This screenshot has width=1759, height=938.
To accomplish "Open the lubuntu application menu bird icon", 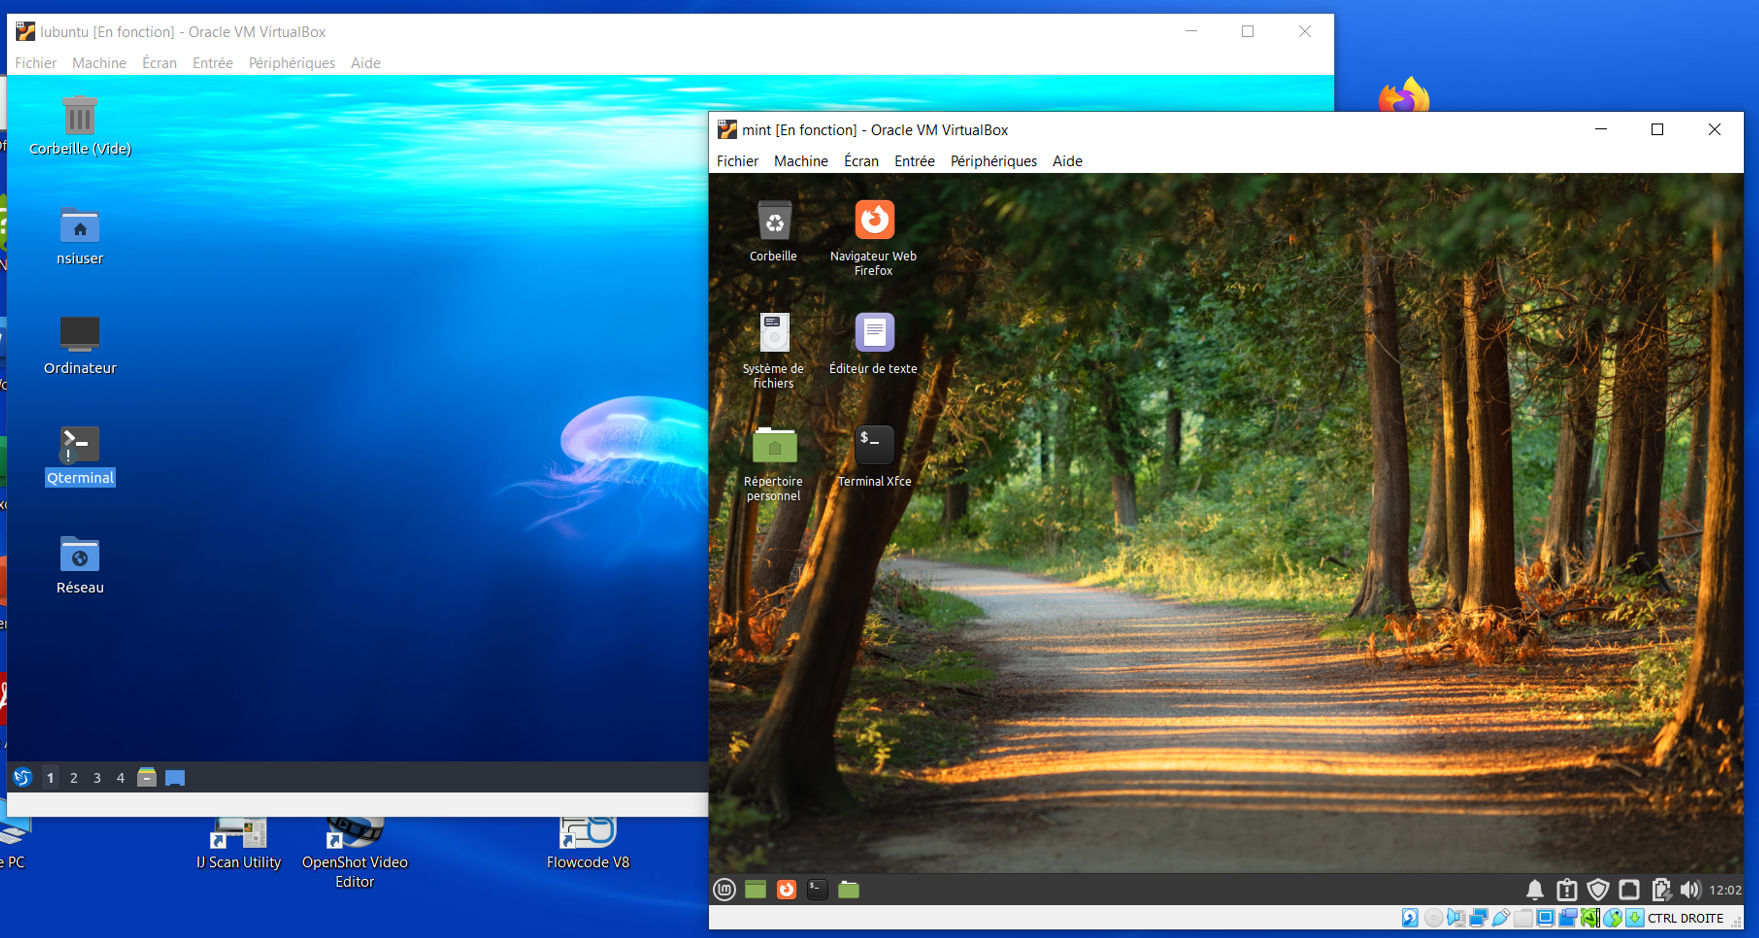I will 22,777.
